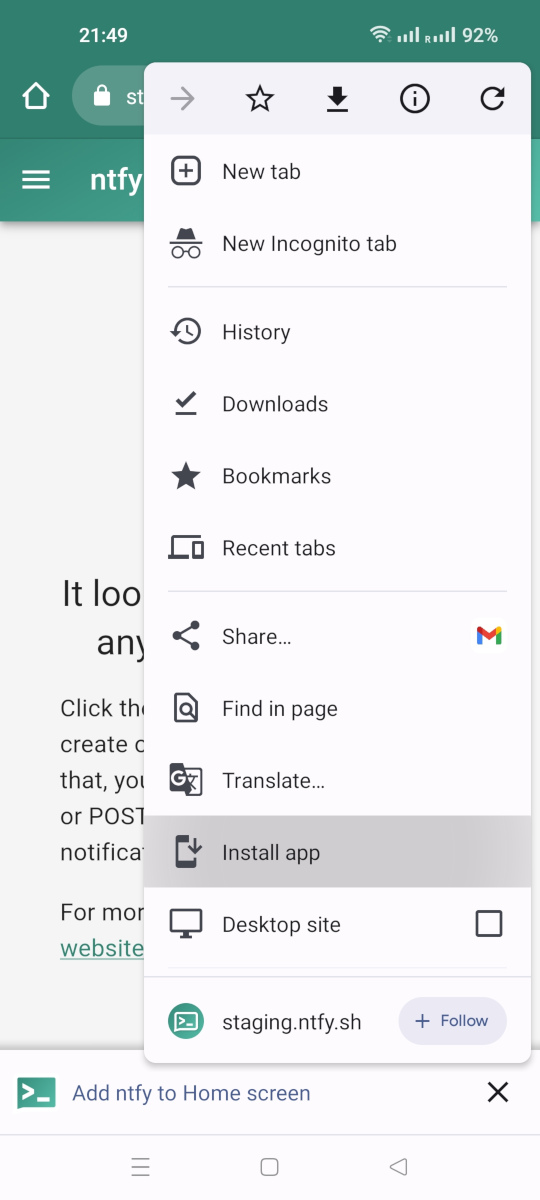Tap Add ntfy to Home screen
Image resolution: width=540 pixels, height=1200 pixels.
pyautogui.click(x=191, y=1093)
